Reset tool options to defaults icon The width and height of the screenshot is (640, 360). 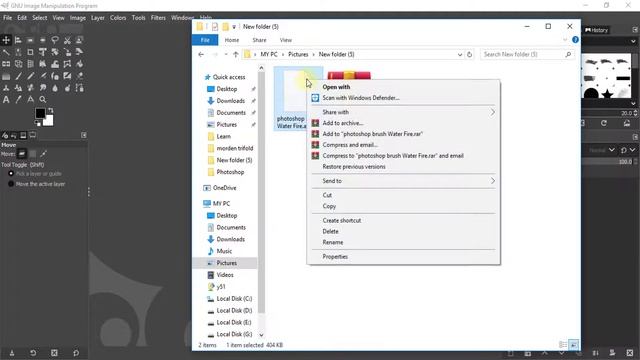(76, 353)
